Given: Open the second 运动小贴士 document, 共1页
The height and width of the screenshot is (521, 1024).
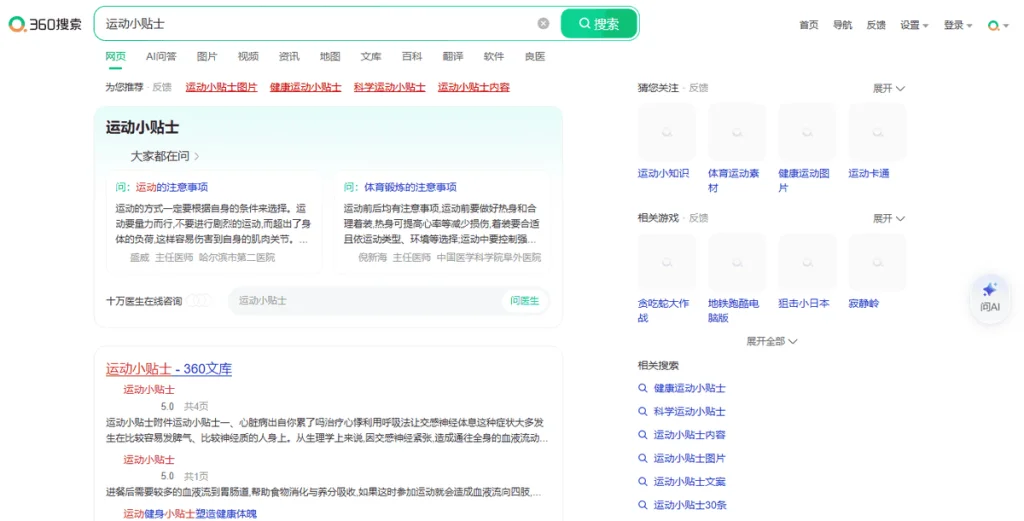Looking at the screenshot, I should (x=149, y=460).
